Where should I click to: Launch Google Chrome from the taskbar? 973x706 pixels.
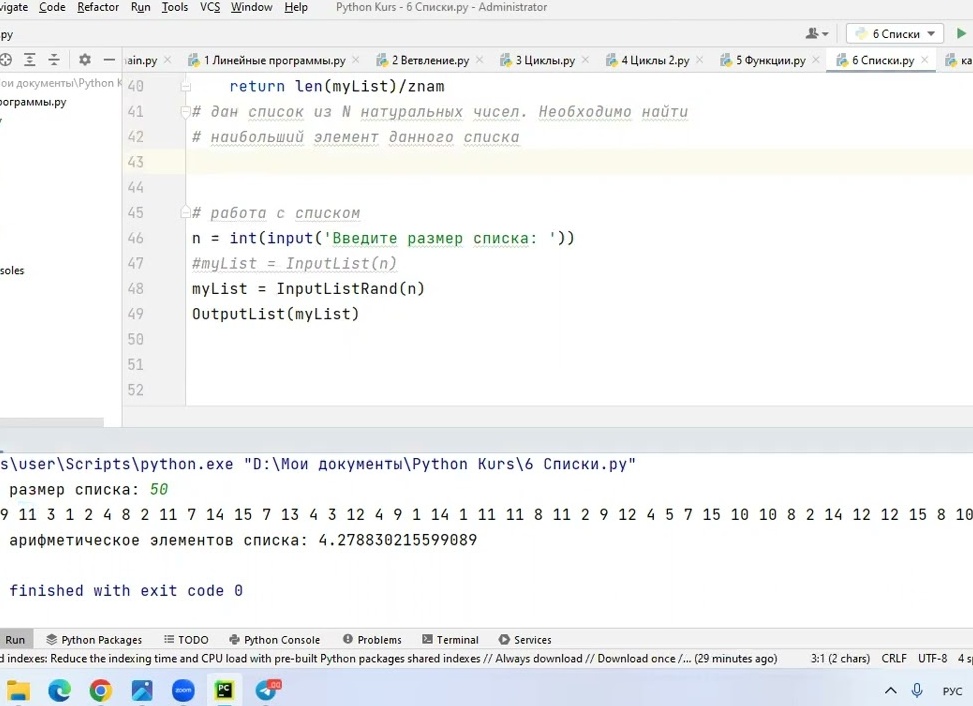click(101, 690)
